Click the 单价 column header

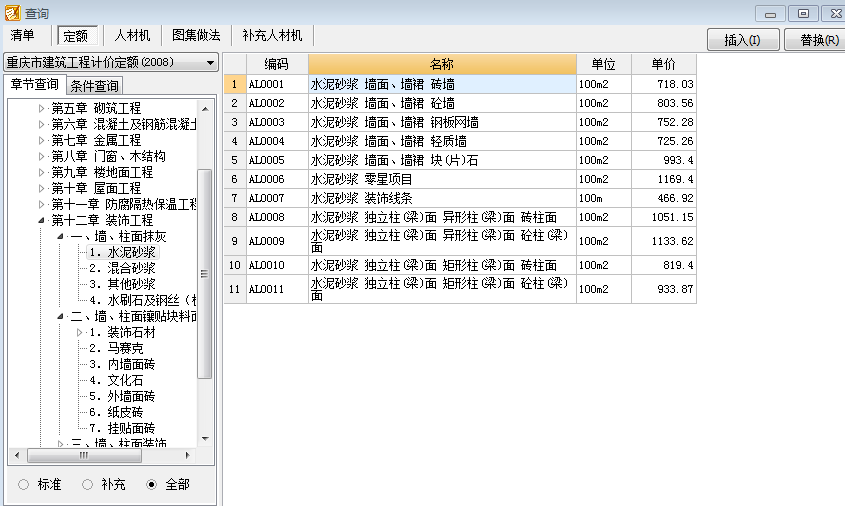tap(663, 64)
